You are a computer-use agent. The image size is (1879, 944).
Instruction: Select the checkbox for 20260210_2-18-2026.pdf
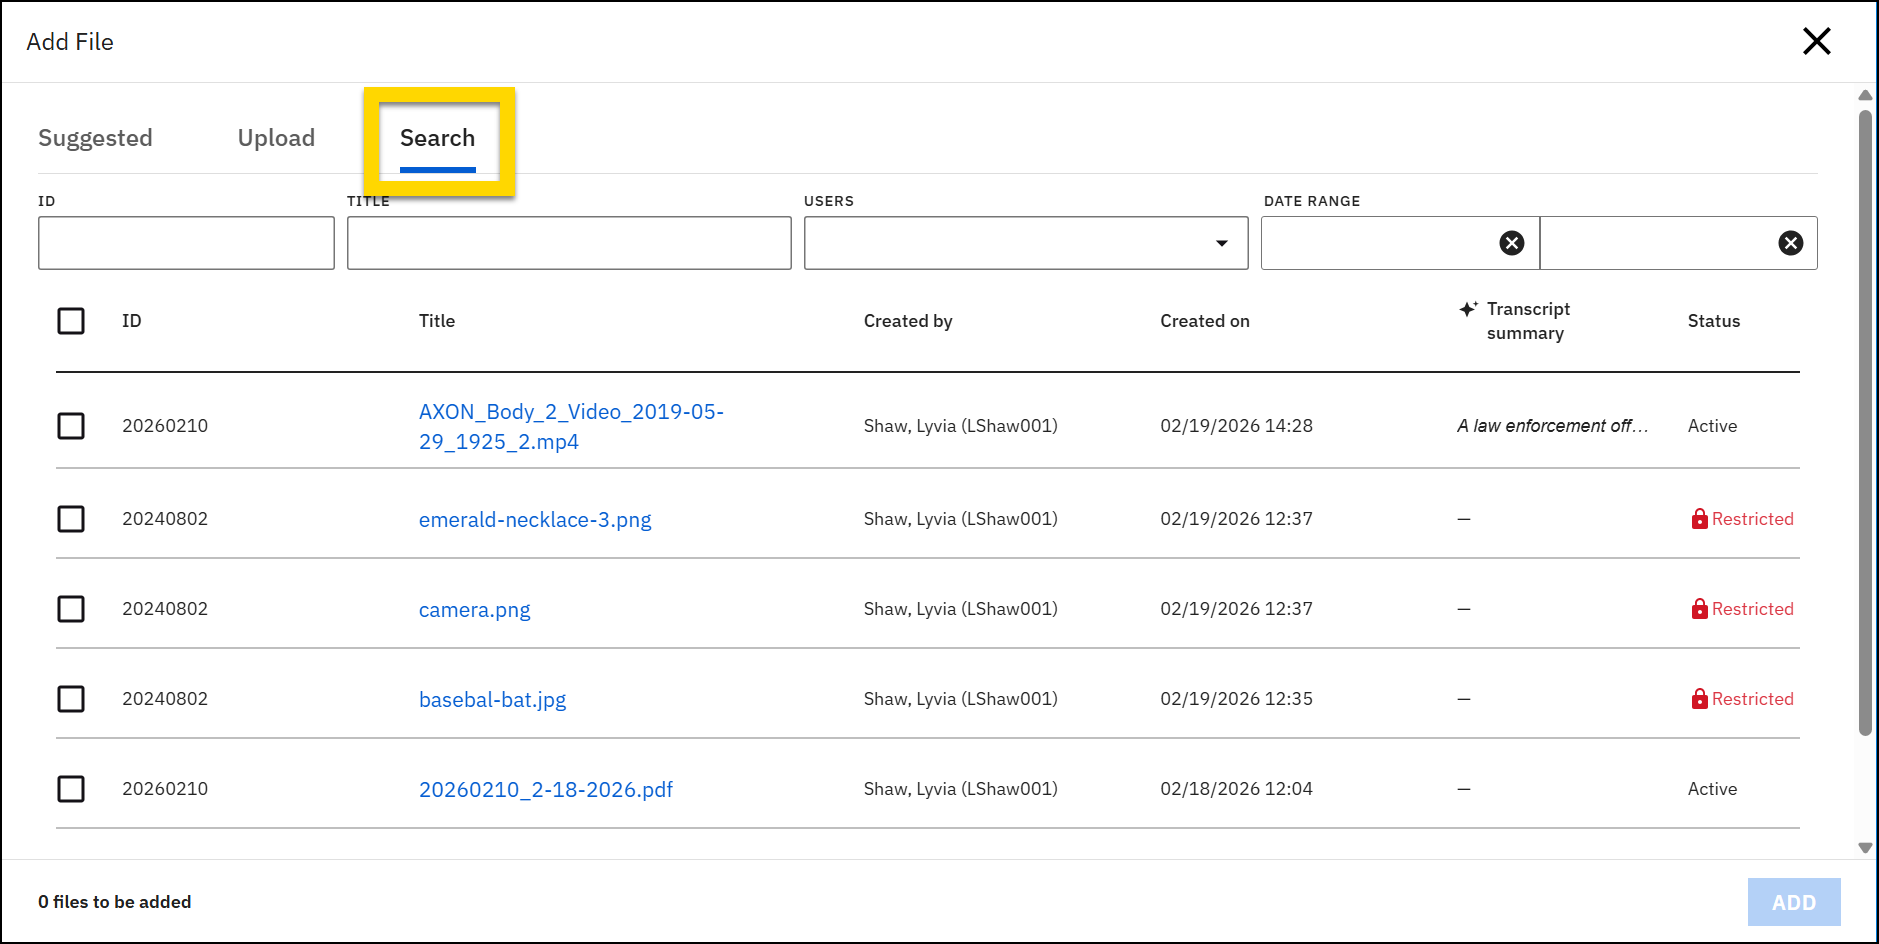71,789
